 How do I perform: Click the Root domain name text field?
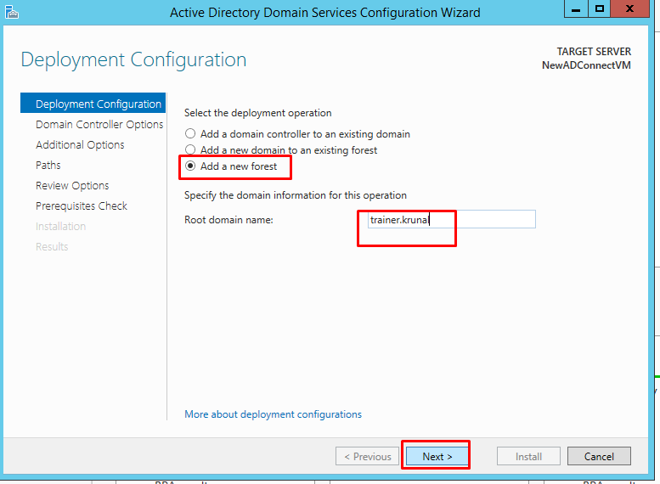[x=446, y=219]
